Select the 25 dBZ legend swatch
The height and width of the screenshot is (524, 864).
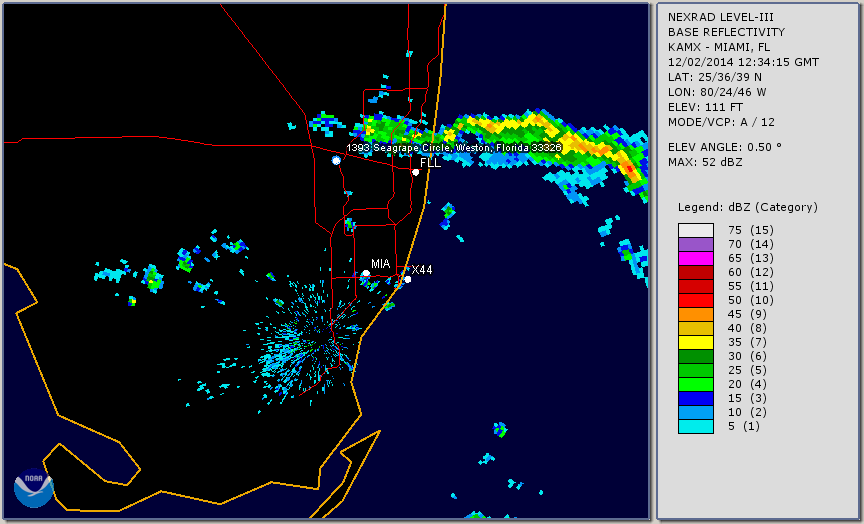tap(696, 370)
